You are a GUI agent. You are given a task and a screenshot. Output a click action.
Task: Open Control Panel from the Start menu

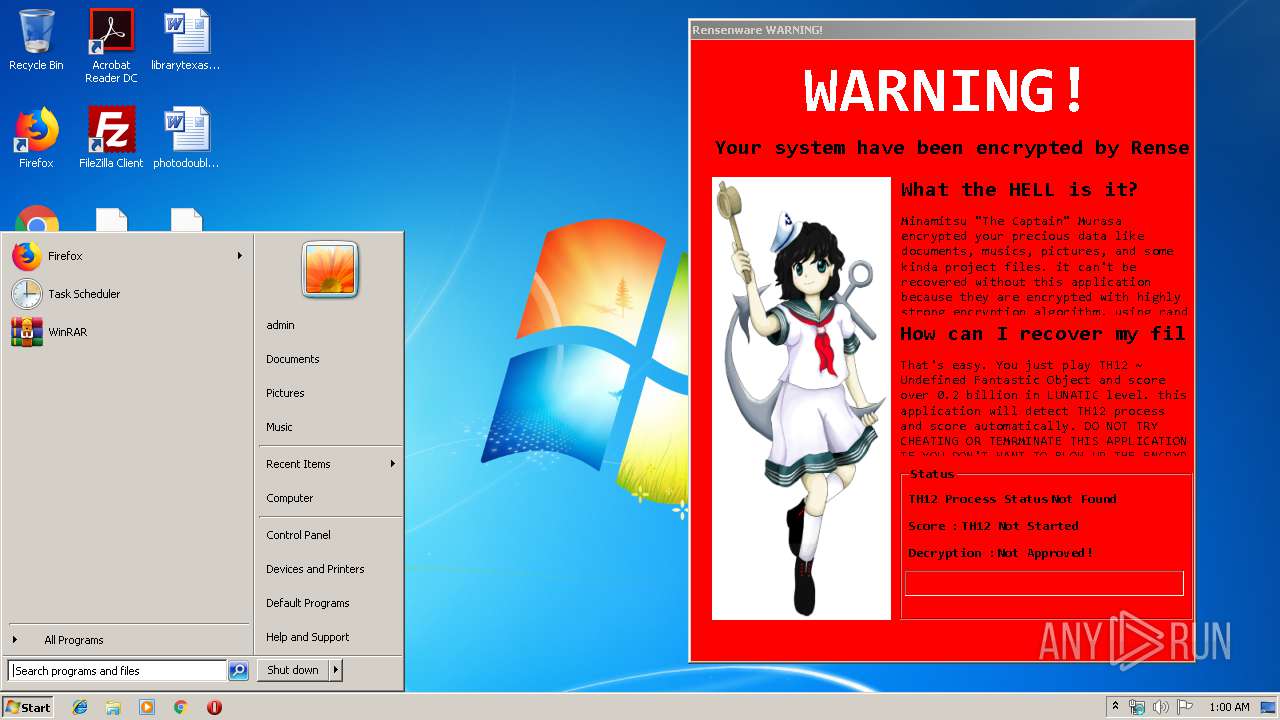[x=298, y=535]
